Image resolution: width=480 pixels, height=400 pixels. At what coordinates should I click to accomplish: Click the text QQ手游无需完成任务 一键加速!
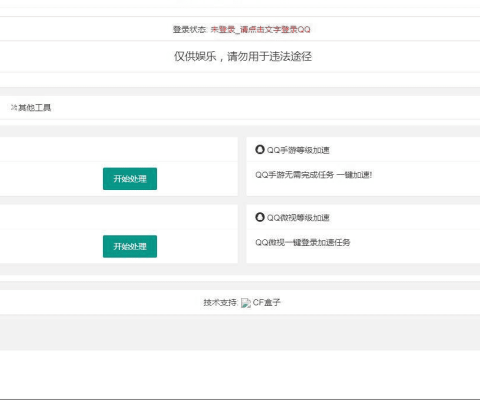[314, 175]
